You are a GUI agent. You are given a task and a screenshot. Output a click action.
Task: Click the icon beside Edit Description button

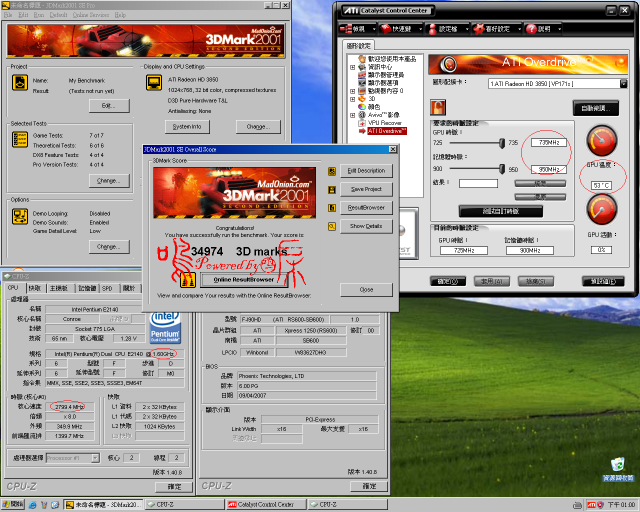[x=332, y=171]
